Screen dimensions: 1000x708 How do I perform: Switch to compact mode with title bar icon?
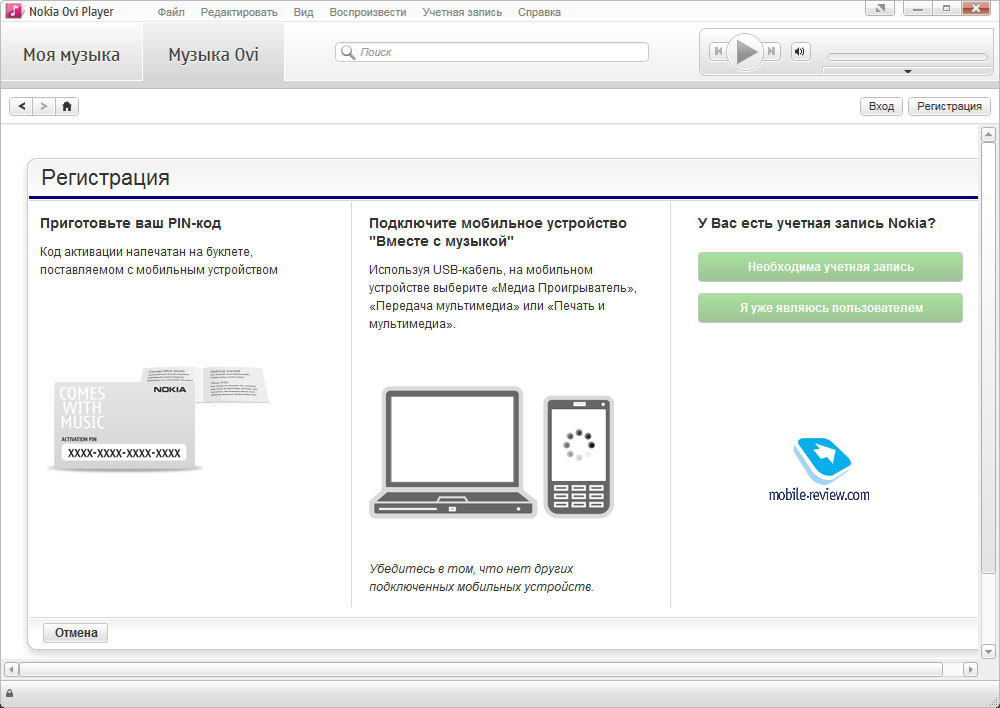tap(879, 9)
